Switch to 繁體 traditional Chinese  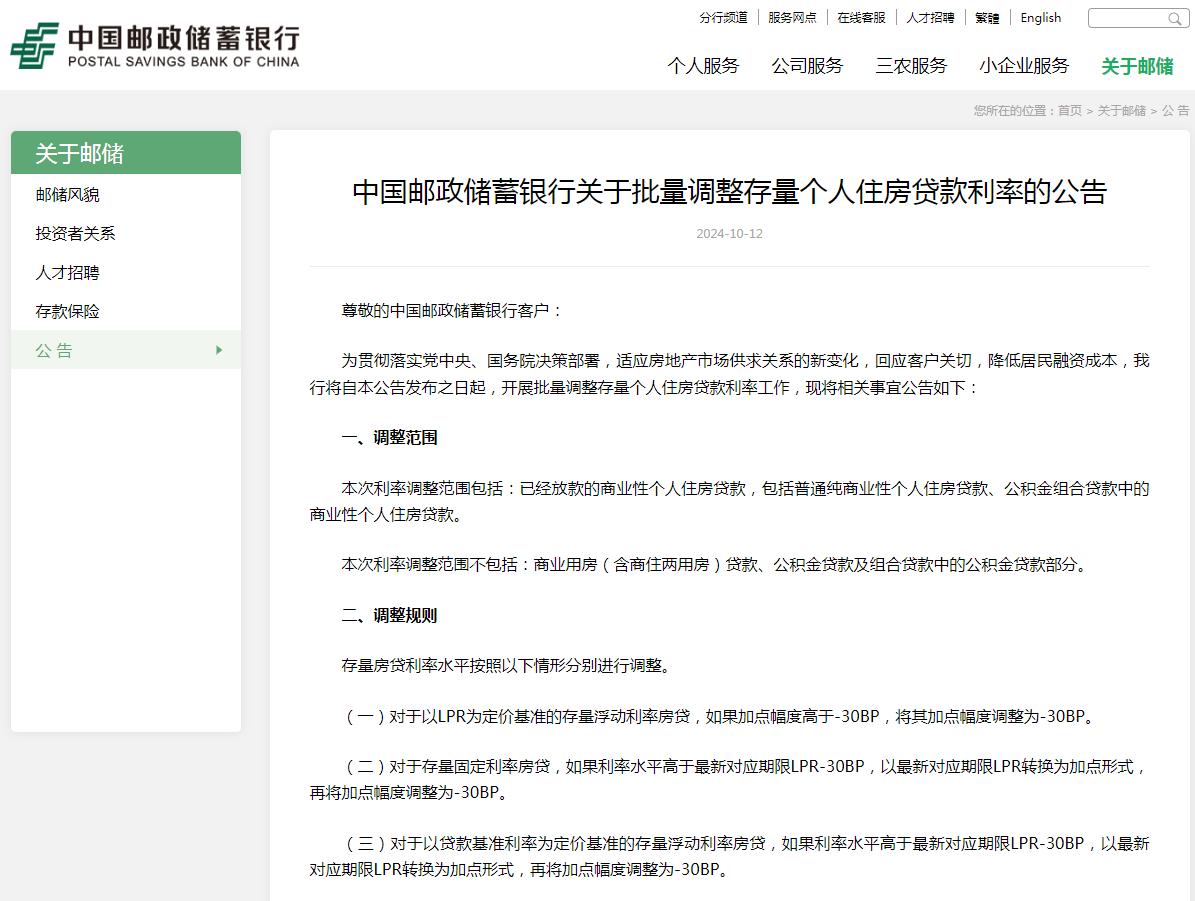click(987, 18)
